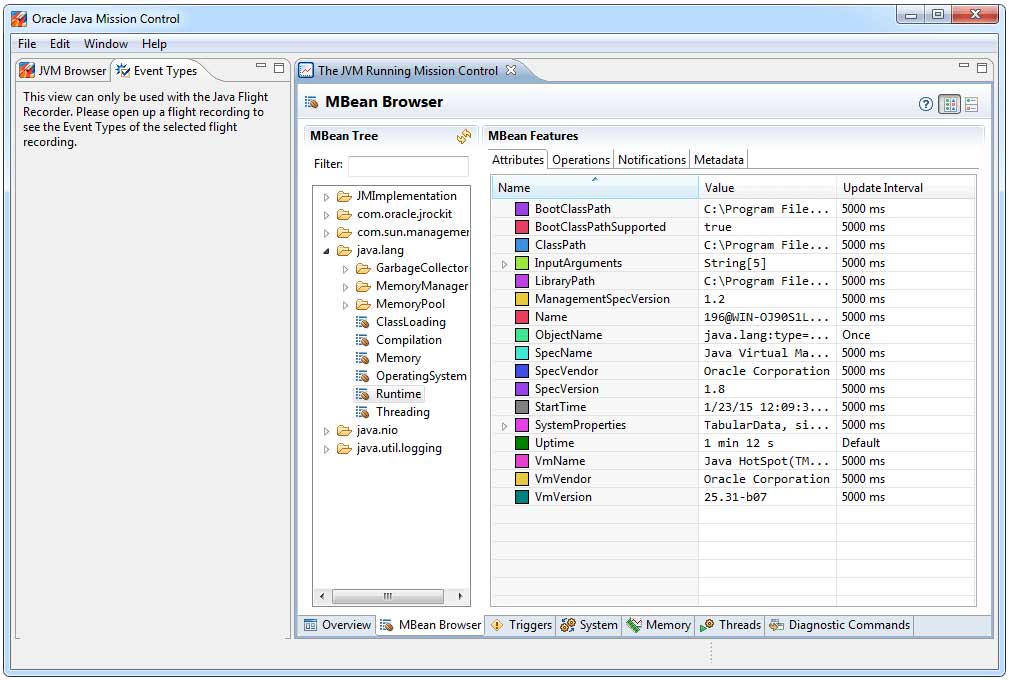This screenshot has height=680, width=1009.
Task: Open the File menu
Action: tap(27, 44)
